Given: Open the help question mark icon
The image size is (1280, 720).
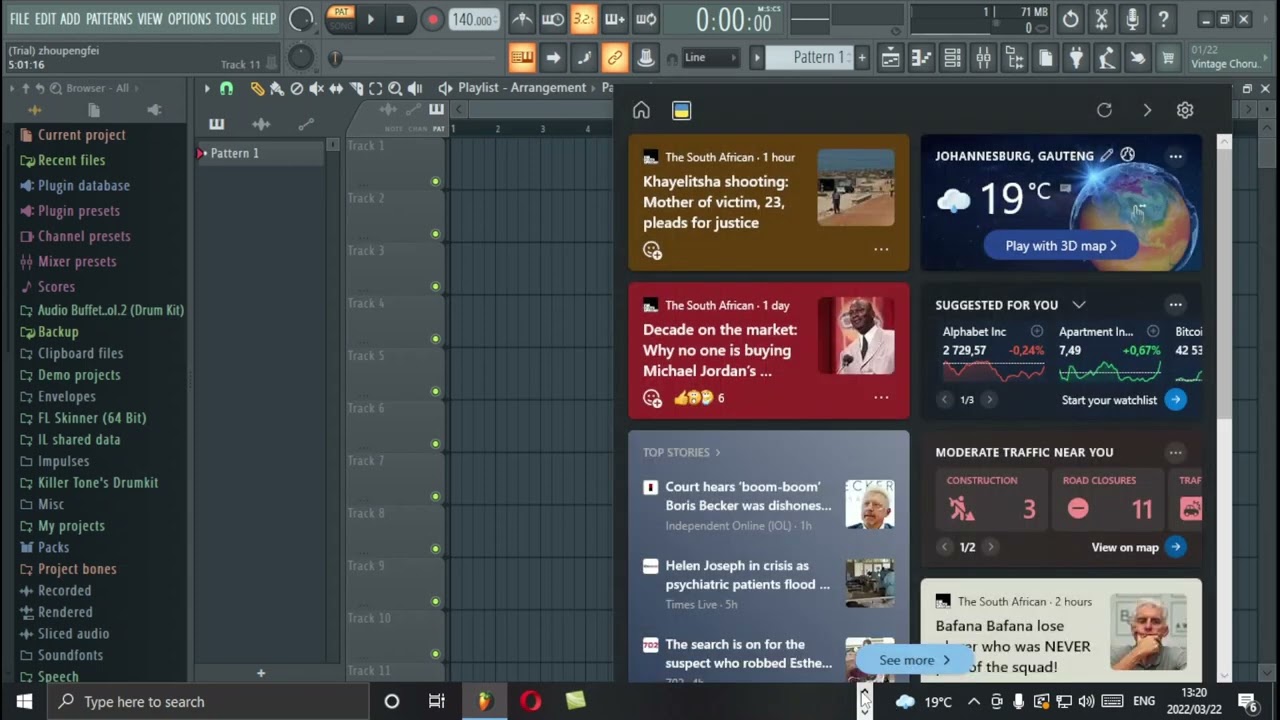Looking at the screenshot, I should click(x=1163, y=19).
